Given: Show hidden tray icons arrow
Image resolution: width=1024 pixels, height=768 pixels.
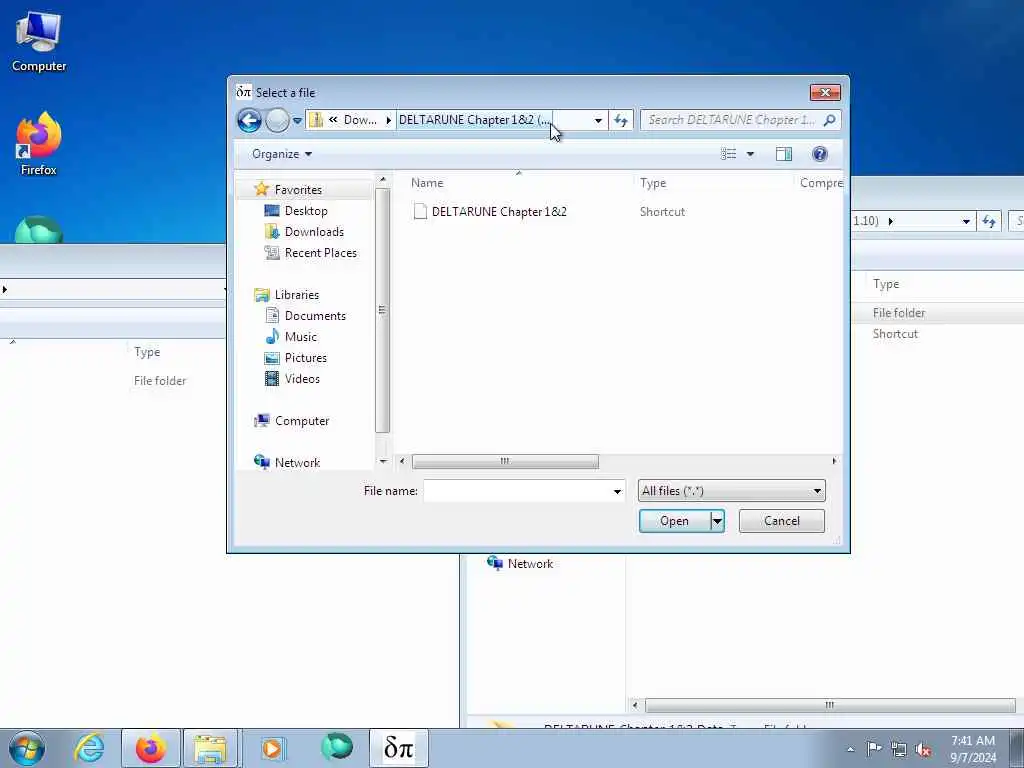Looking at the screenshot, I should pos(850,749).
